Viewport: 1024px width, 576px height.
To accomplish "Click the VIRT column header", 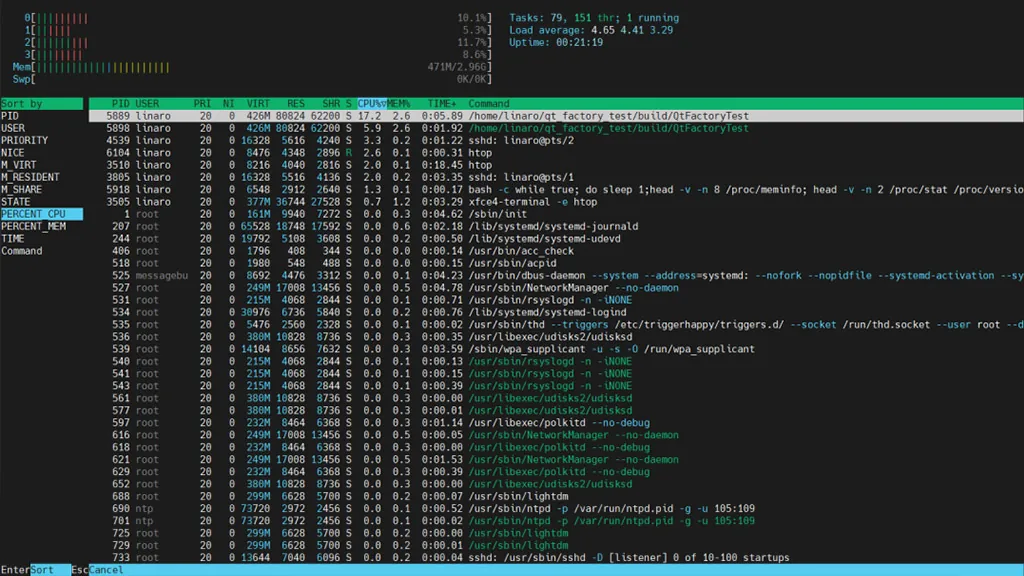I will [x=258, y=104].
